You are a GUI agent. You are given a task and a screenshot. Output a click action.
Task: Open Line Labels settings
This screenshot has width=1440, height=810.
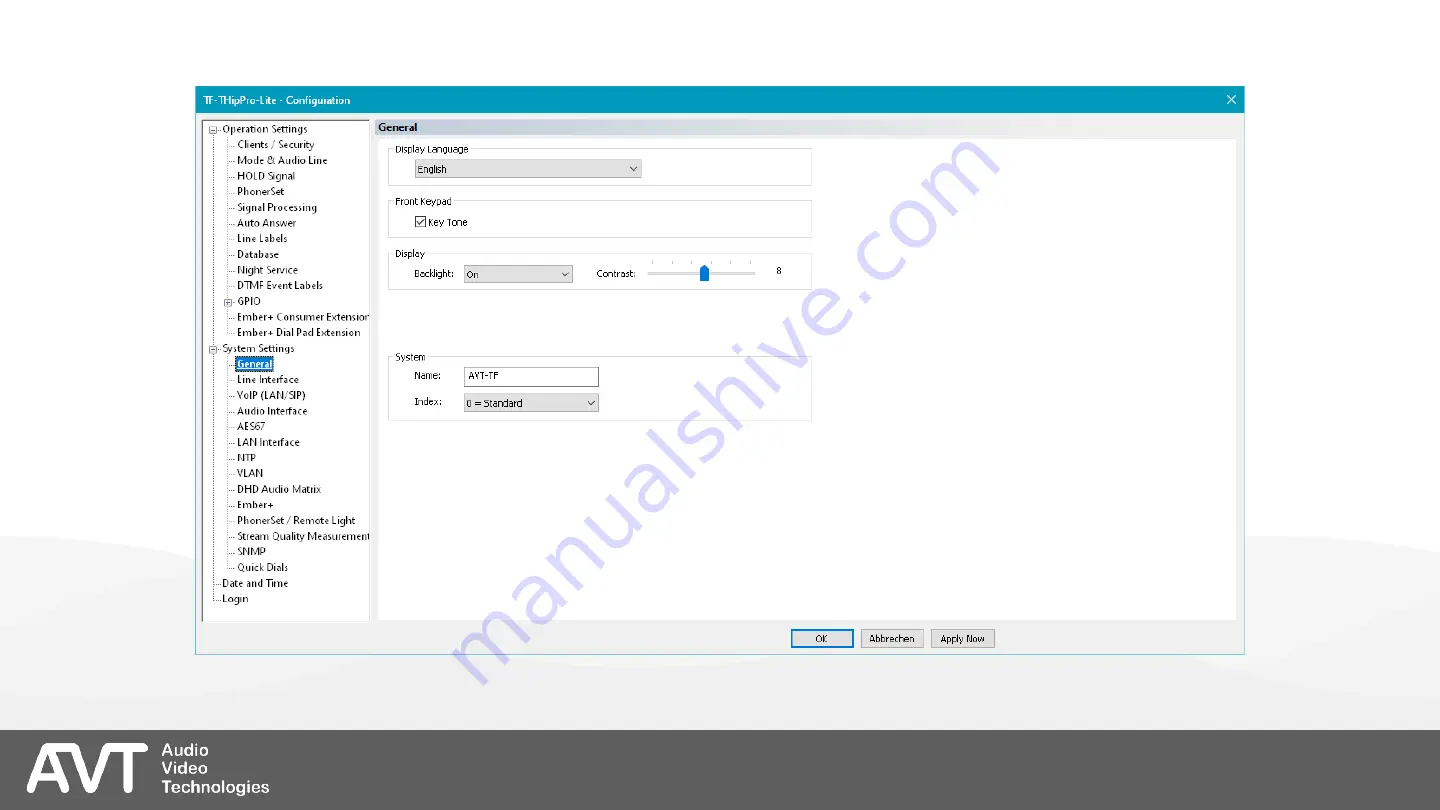(x=262, y=238)
